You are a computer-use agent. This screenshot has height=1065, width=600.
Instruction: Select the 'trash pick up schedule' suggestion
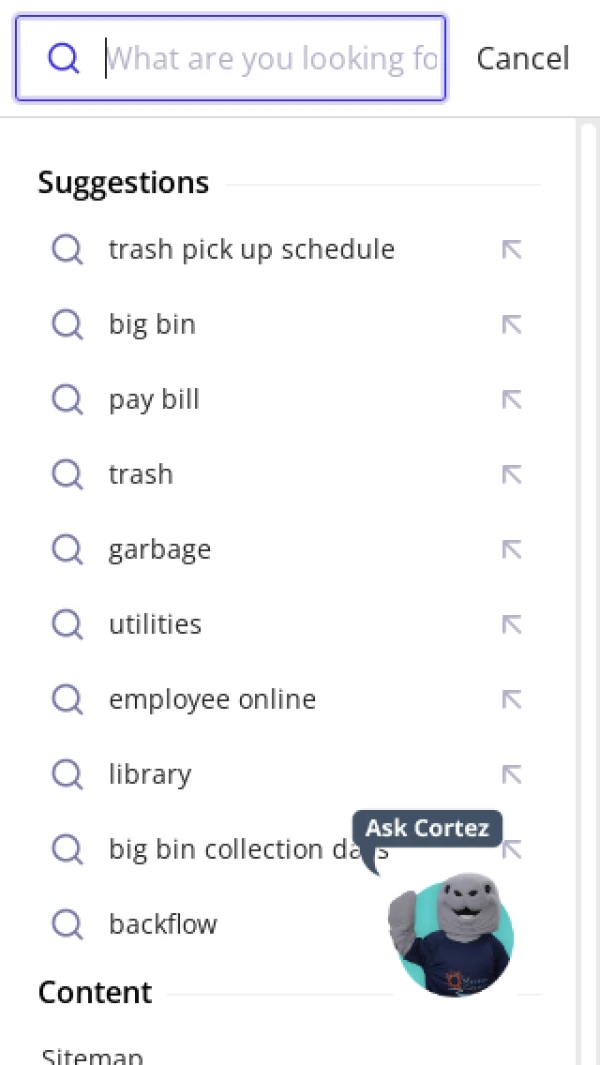251,250
